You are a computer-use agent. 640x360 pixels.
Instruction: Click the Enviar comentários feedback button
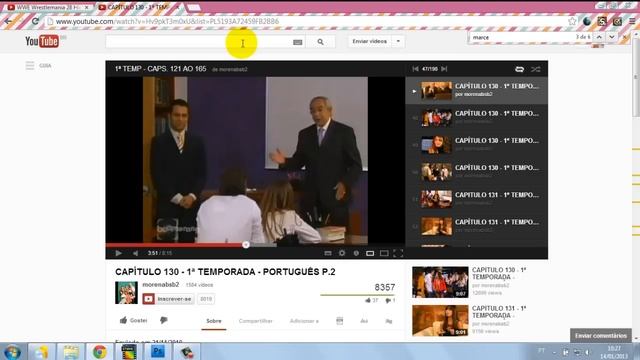601,336
